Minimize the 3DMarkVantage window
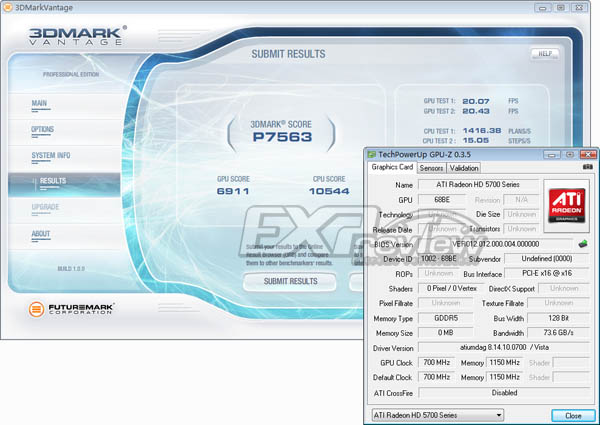600x425 pixels. [x=543, y=8]
